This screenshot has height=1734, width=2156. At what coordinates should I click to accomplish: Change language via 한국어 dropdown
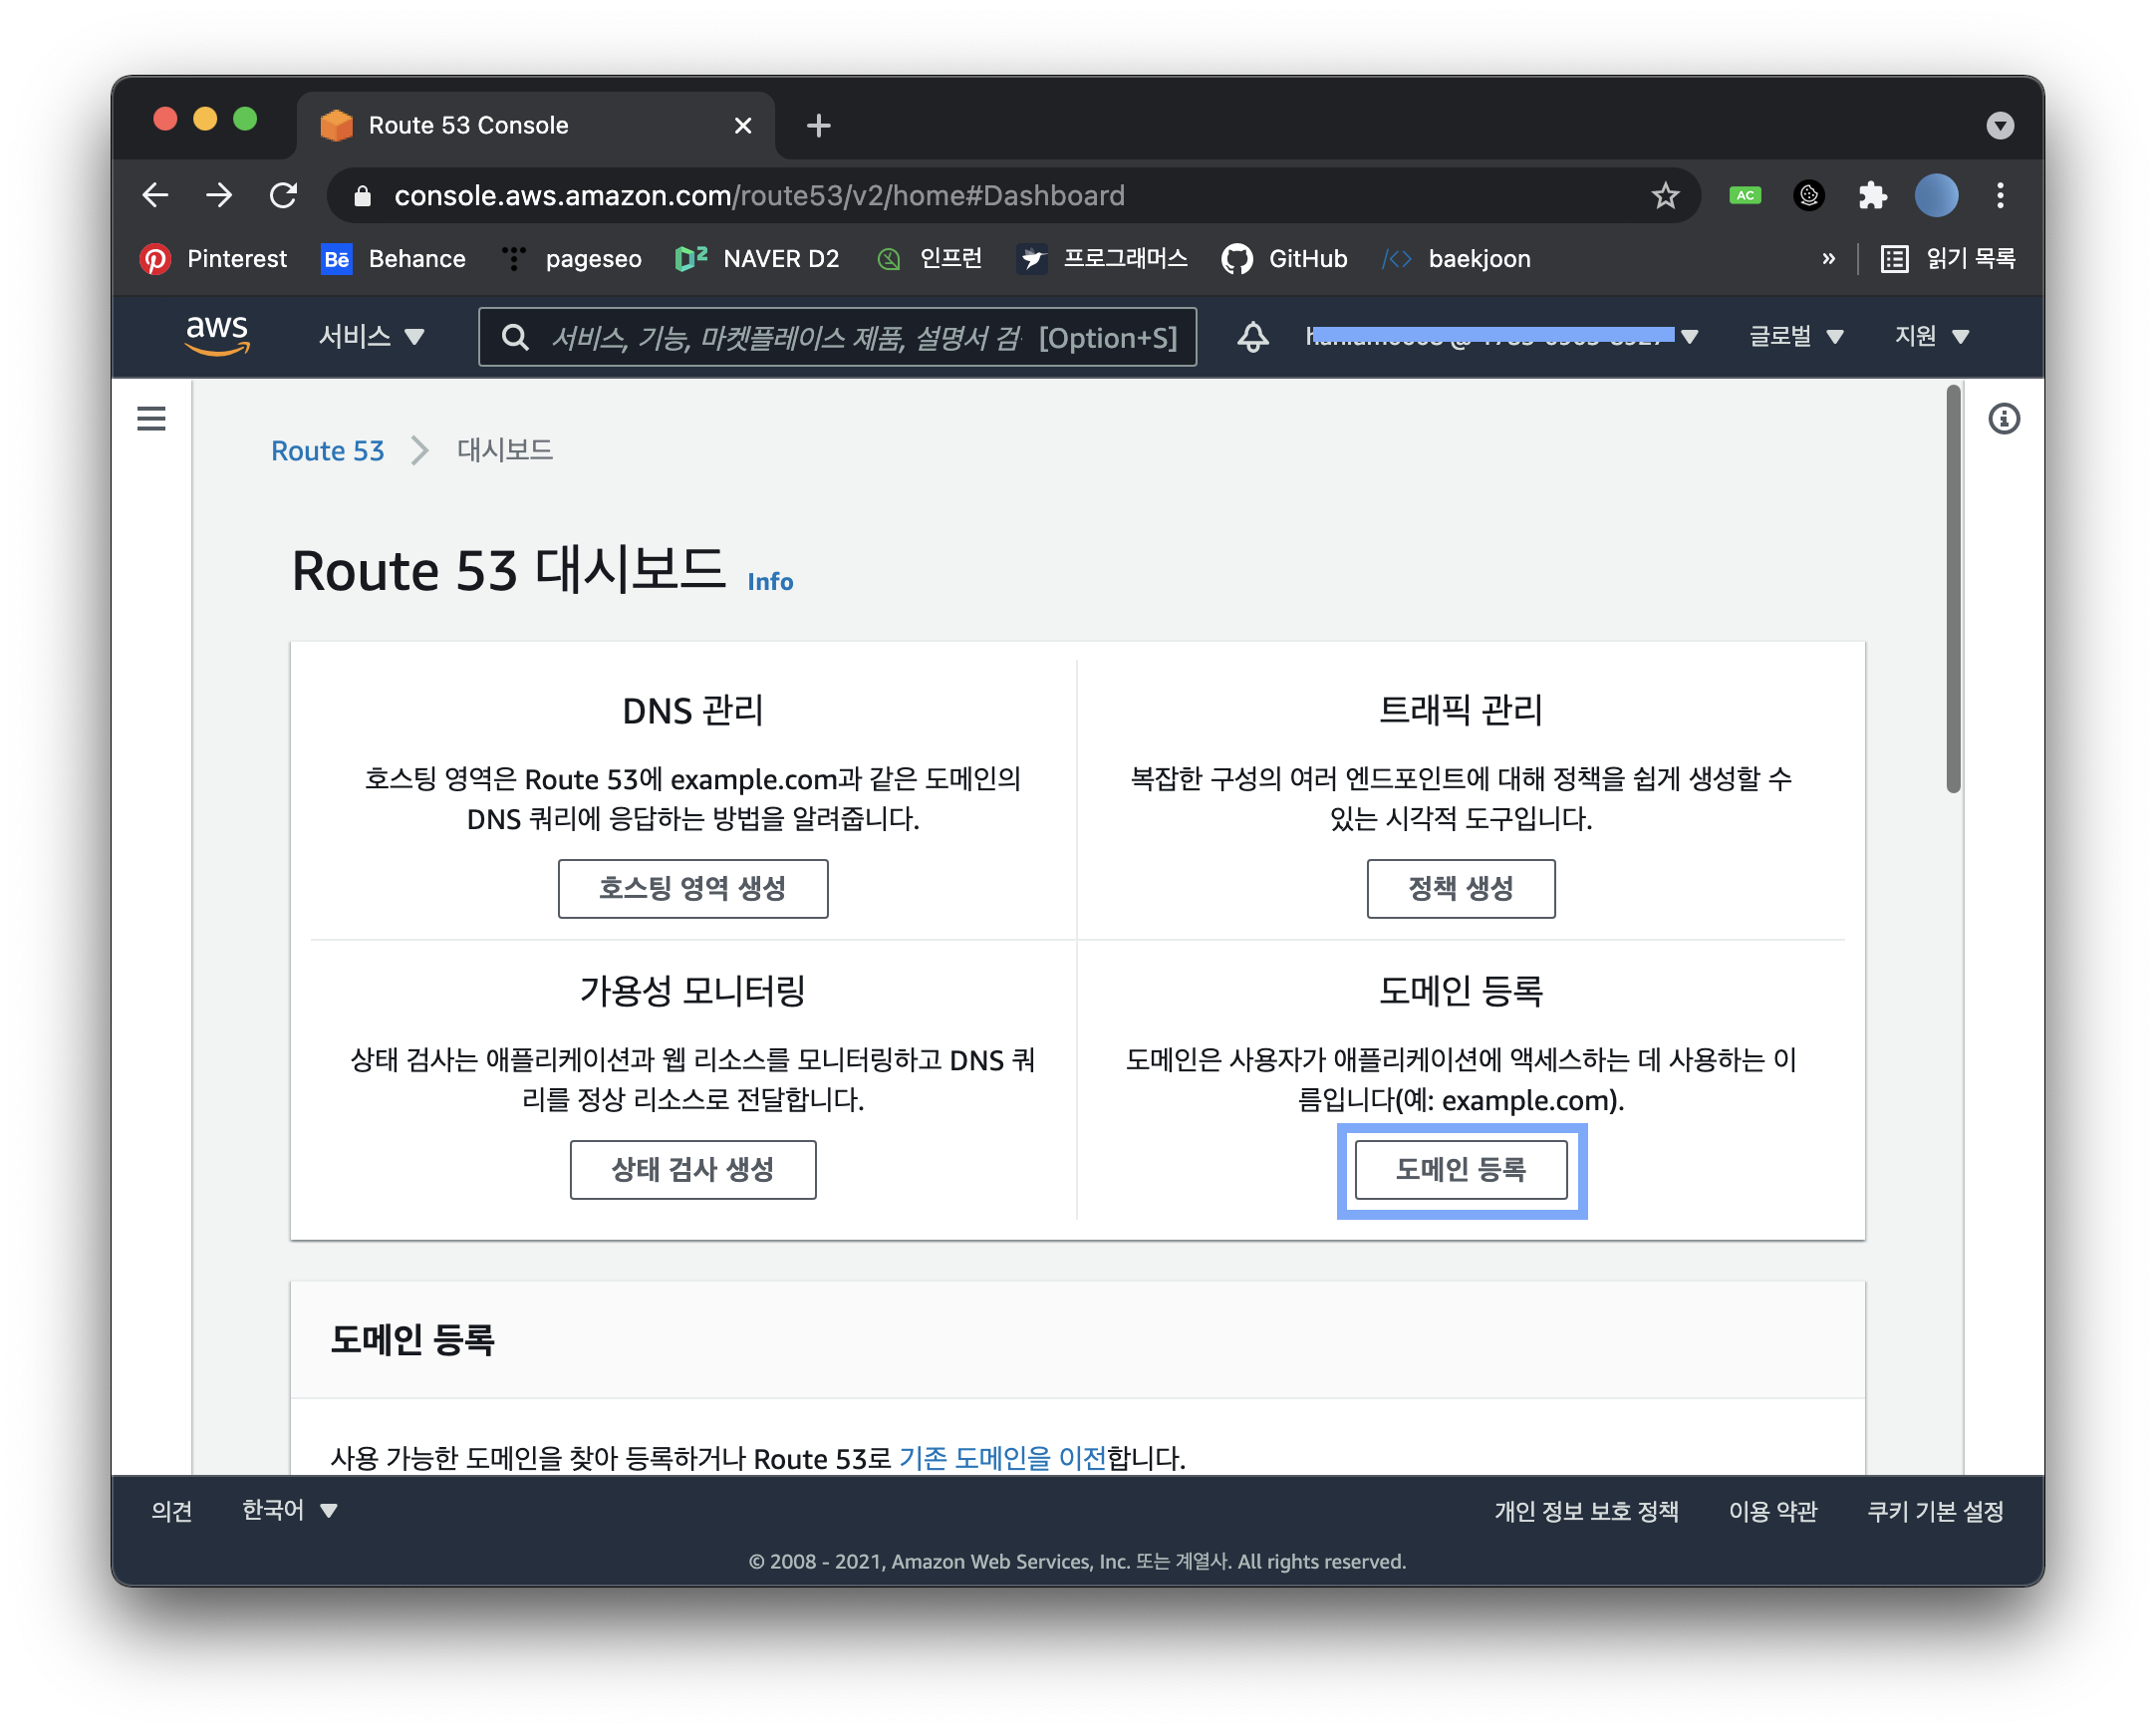pos(289,1510)
